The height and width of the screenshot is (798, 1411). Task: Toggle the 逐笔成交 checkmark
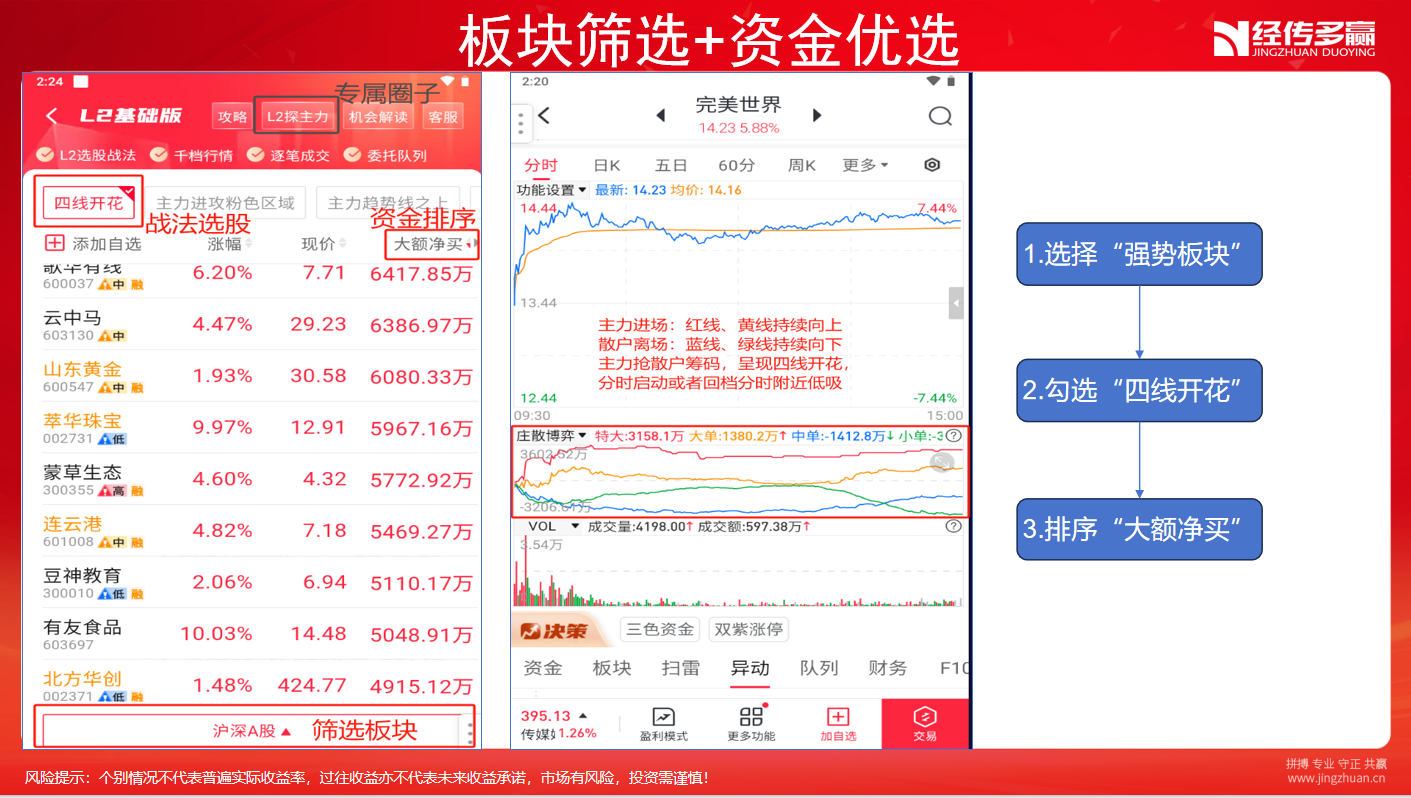point(255,155)
